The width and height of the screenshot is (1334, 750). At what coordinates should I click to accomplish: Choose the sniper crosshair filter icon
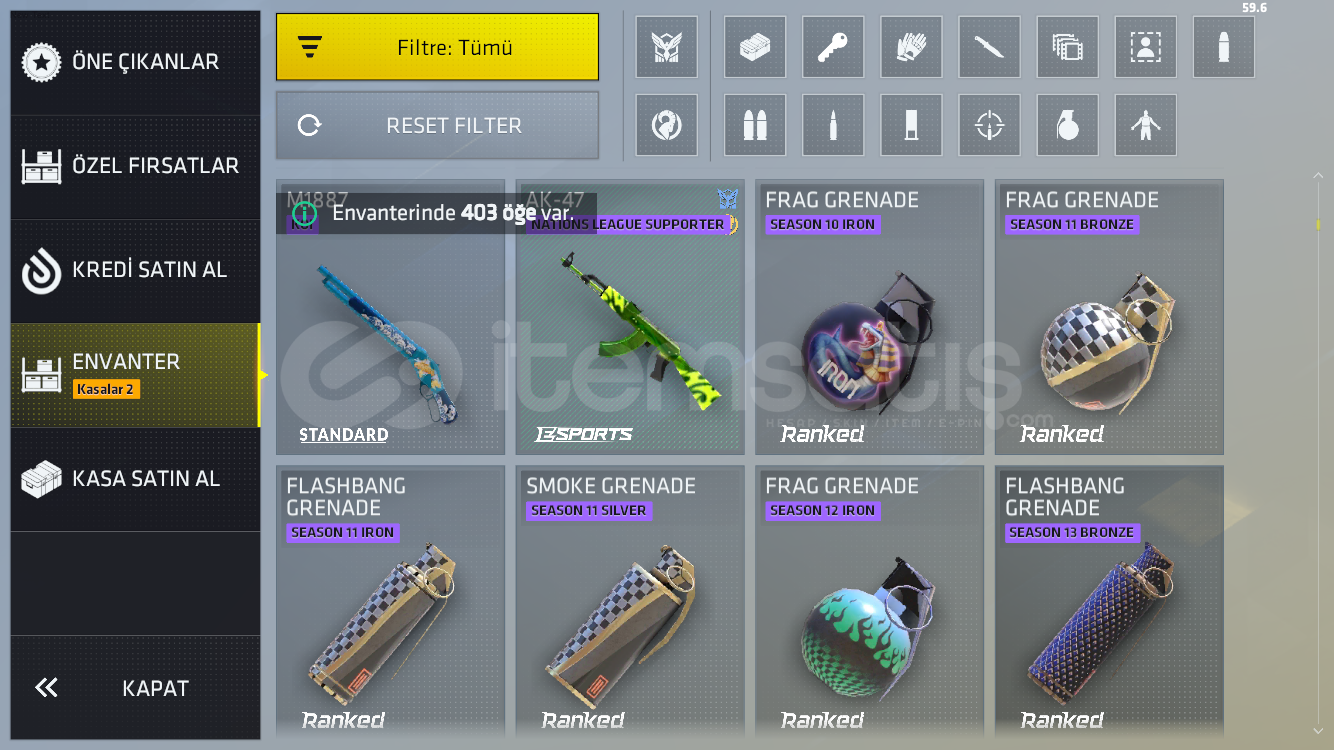(x=989, y=125)
